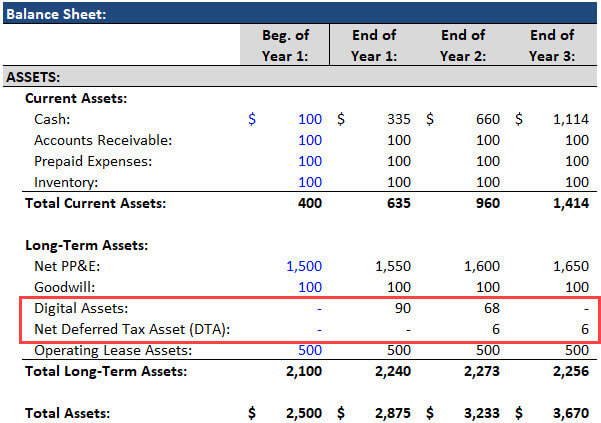Viewport: 601px width, 423px height.
Task: Select the "Current Assets:" subheading
Action: [x=76, y=98]
